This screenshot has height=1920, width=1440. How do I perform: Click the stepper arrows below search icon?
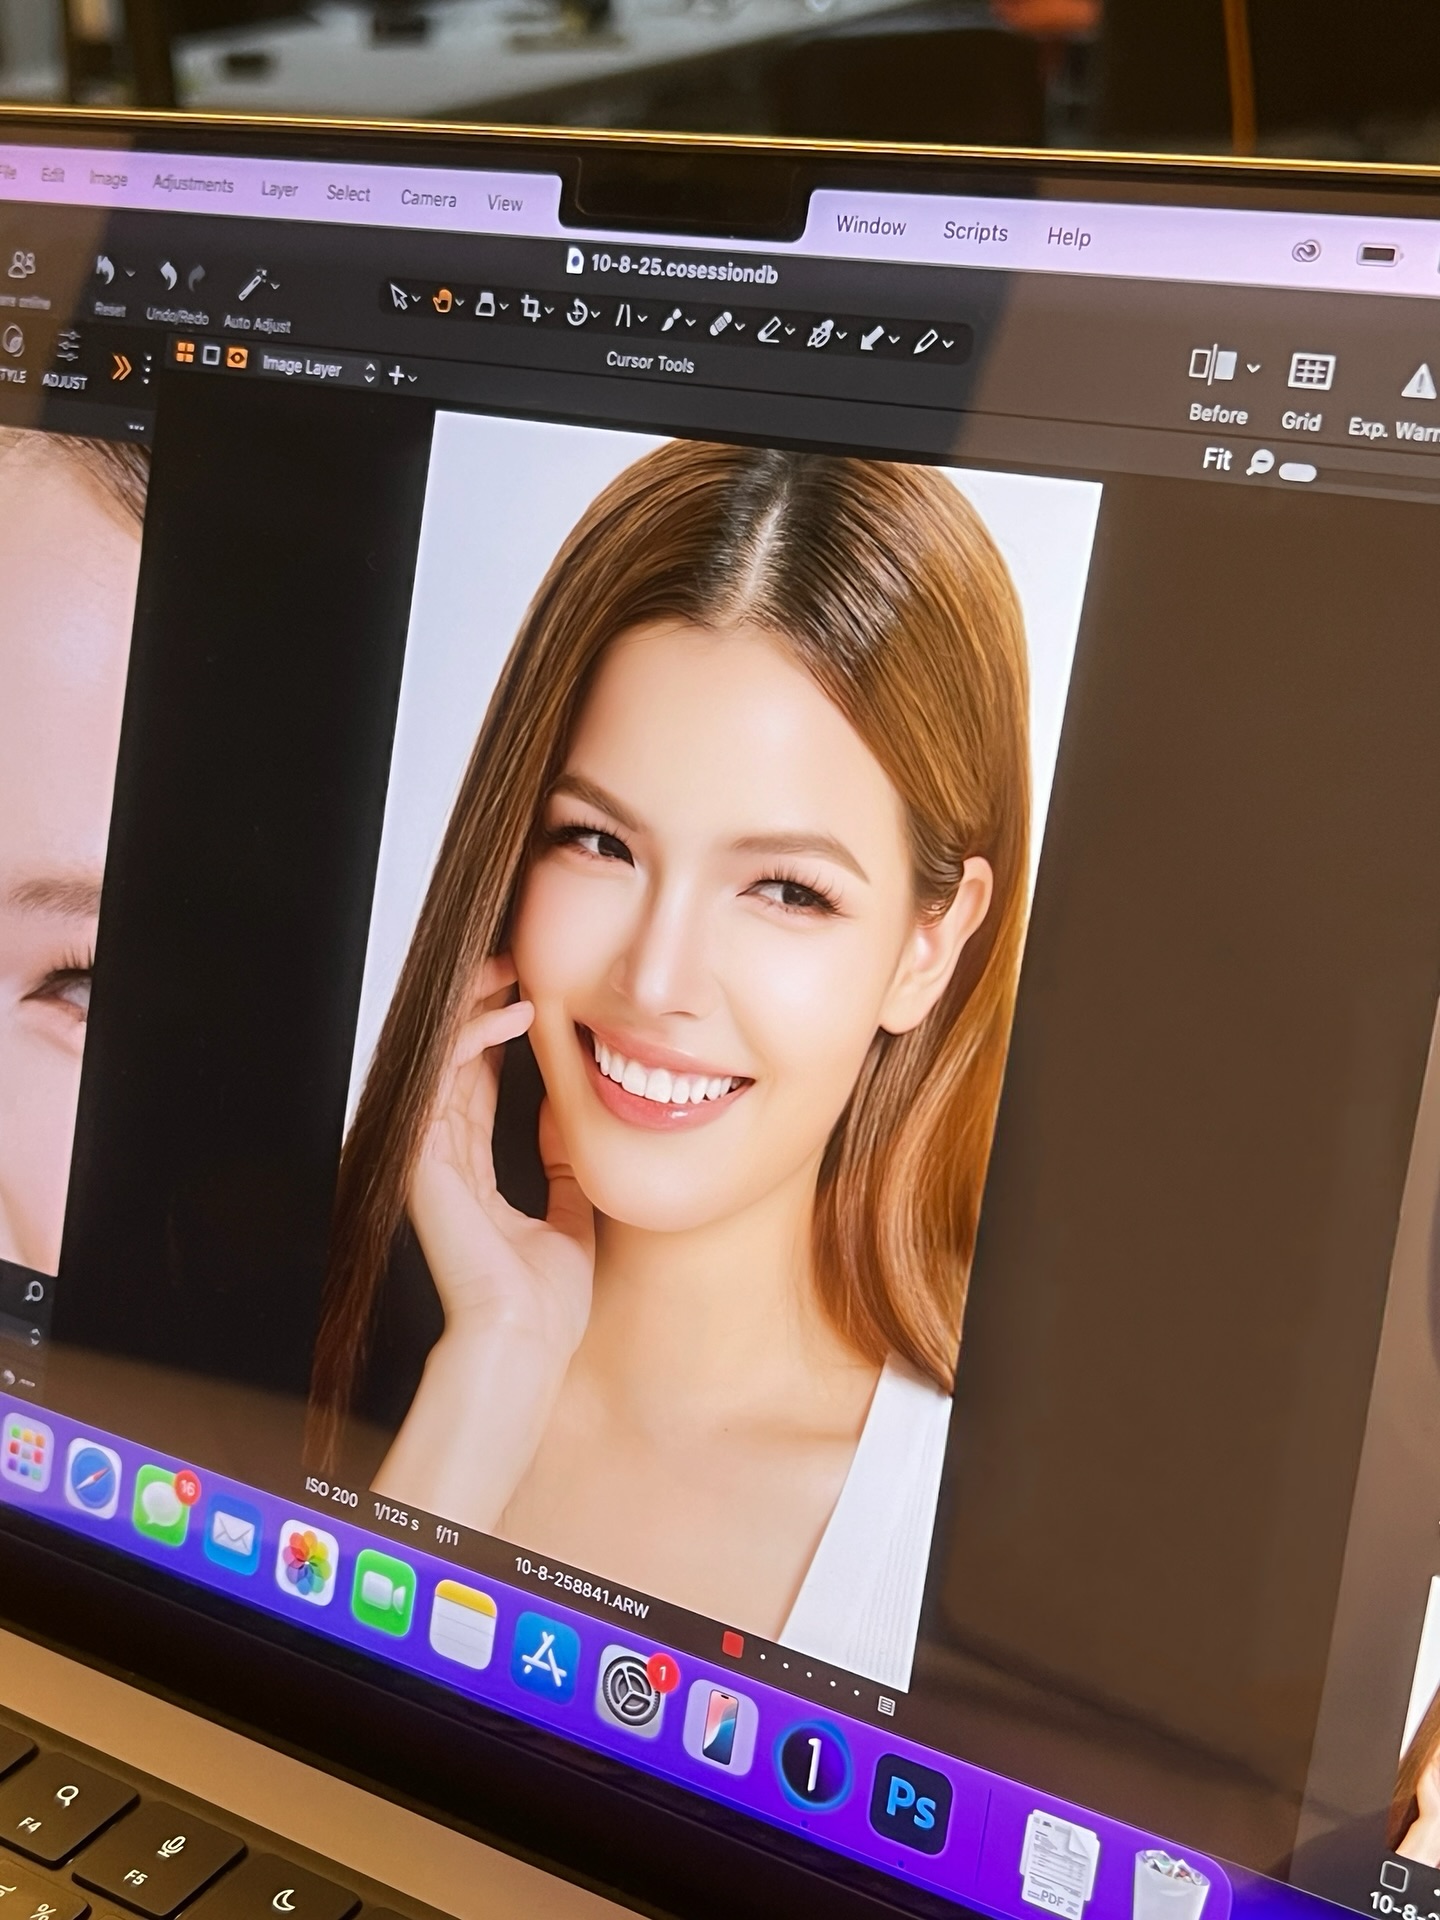[36, 1336]
